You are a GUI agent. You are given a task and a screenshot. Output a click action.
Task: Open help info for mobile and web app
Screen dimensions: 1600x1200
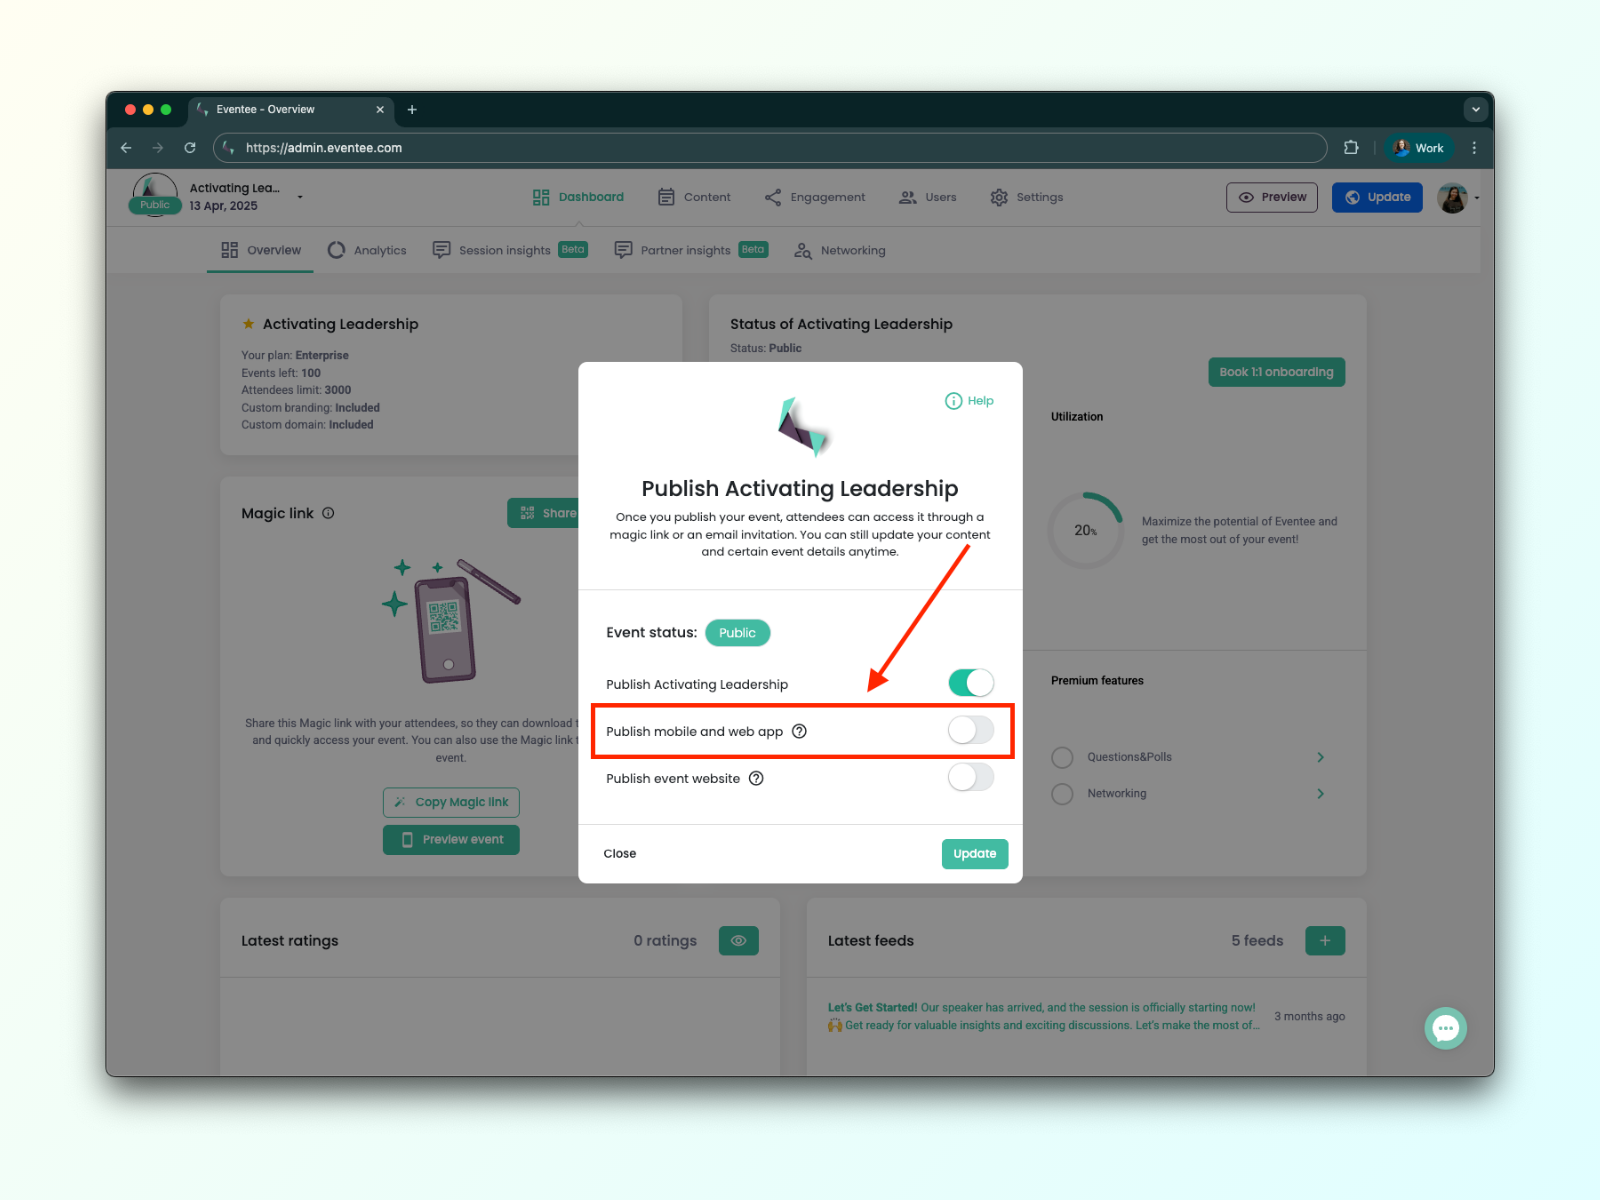tap(799, 731)
